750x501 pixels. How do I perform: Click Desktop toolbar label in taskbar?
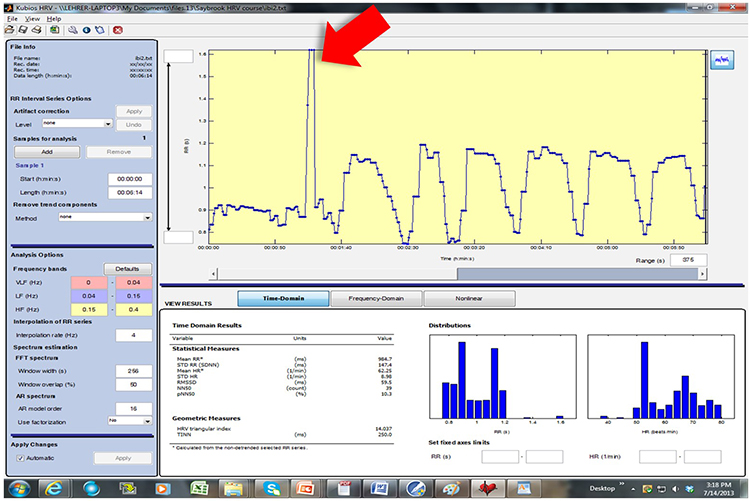pyautogui.click(x=602, y=489)
